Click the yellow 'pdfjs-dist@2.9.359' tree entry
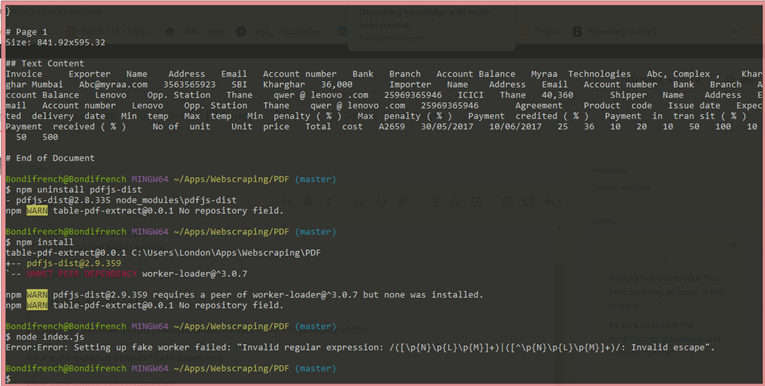This screenshot has height=386, width=765. tap(74, 264)
